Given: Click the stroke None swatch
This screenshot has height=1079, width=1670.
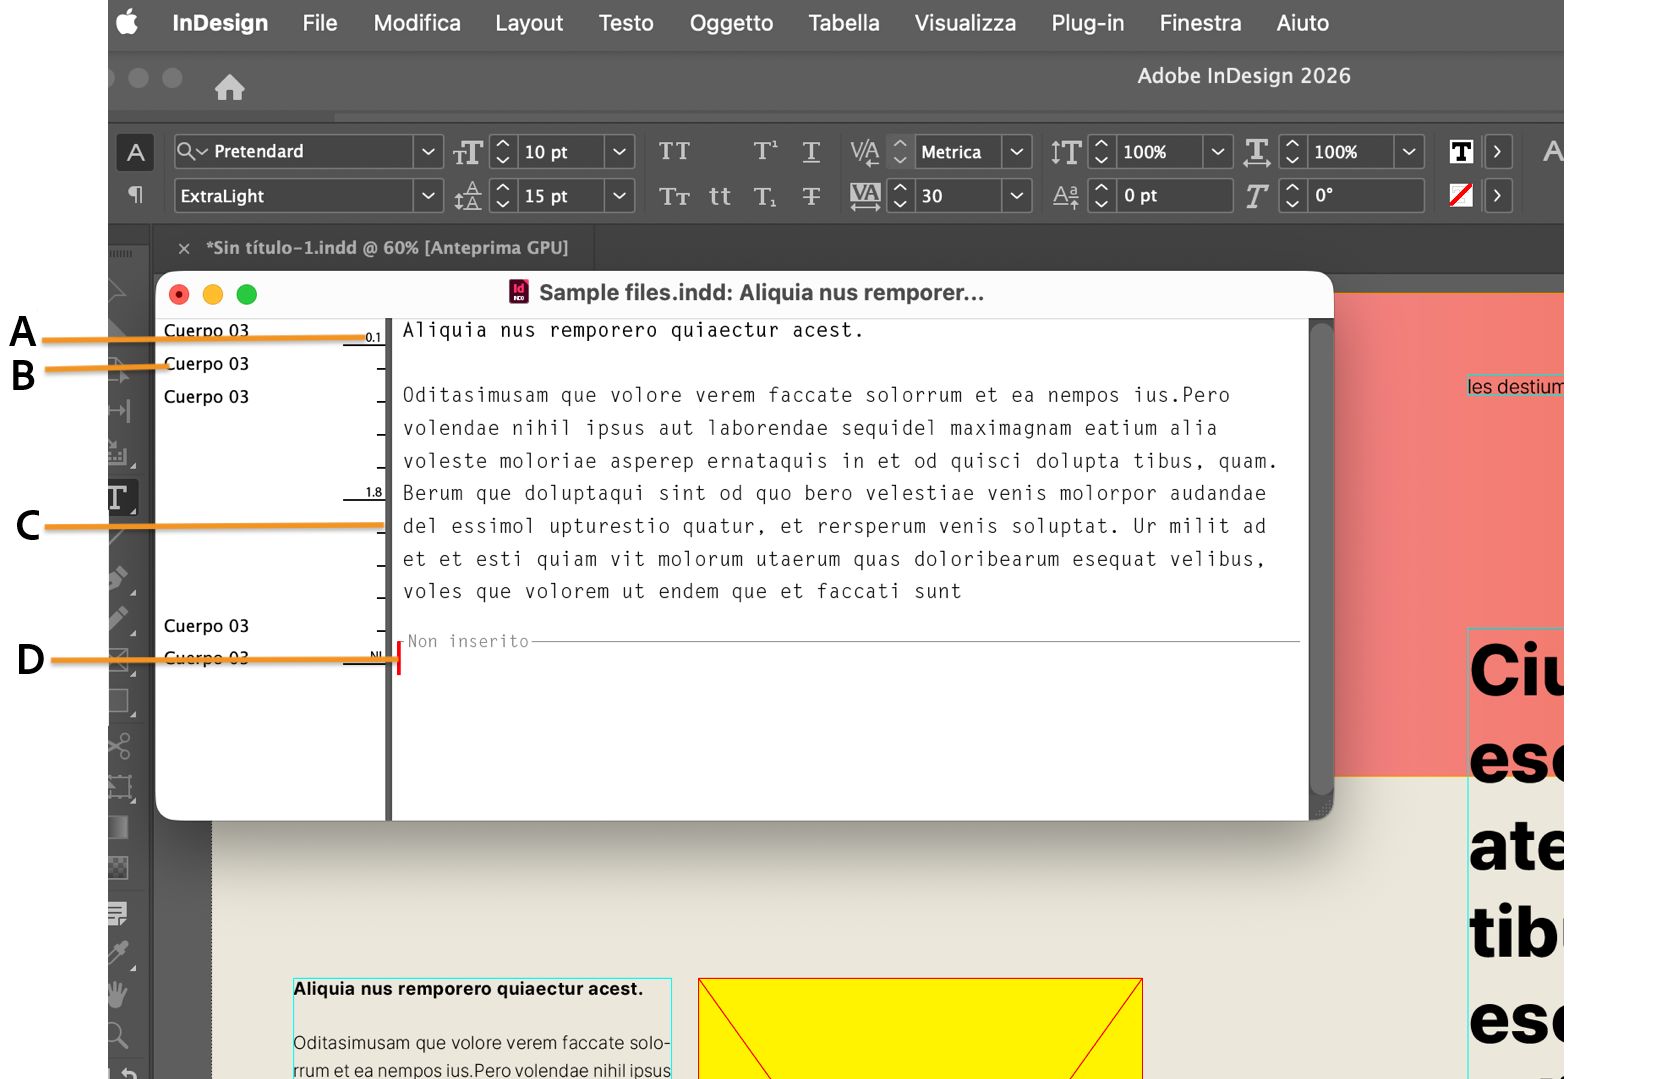Looking at the screenshot, I should (1461, 196).
